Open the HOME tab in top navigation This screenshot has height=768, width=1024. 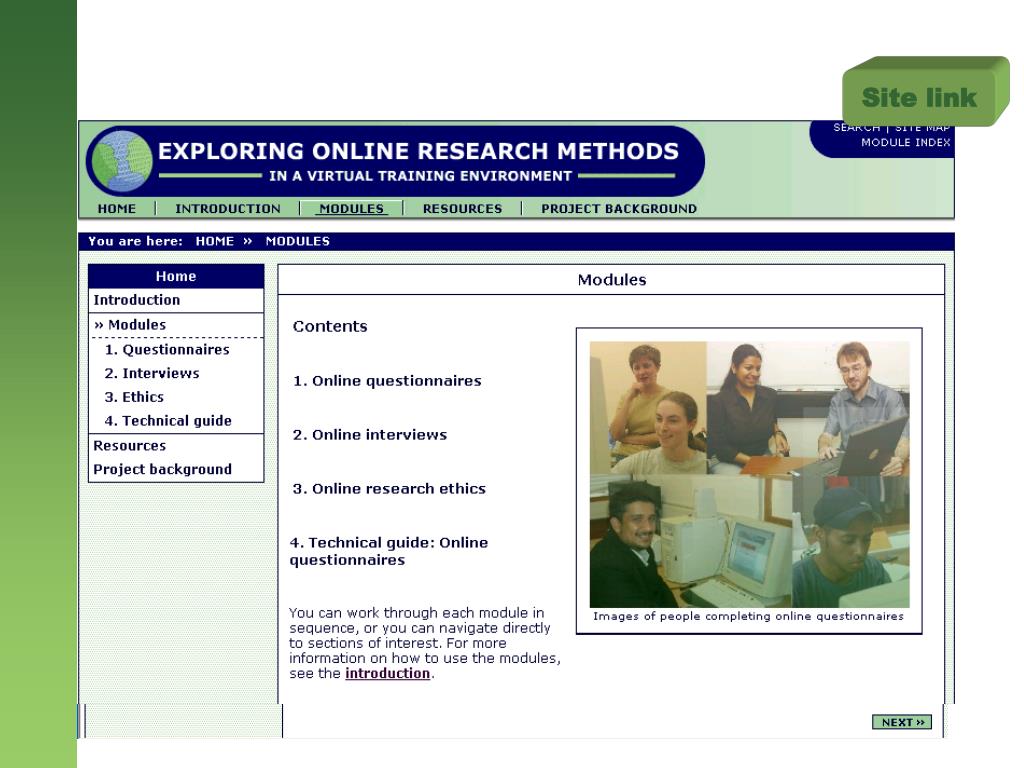[x=117, y=208]
